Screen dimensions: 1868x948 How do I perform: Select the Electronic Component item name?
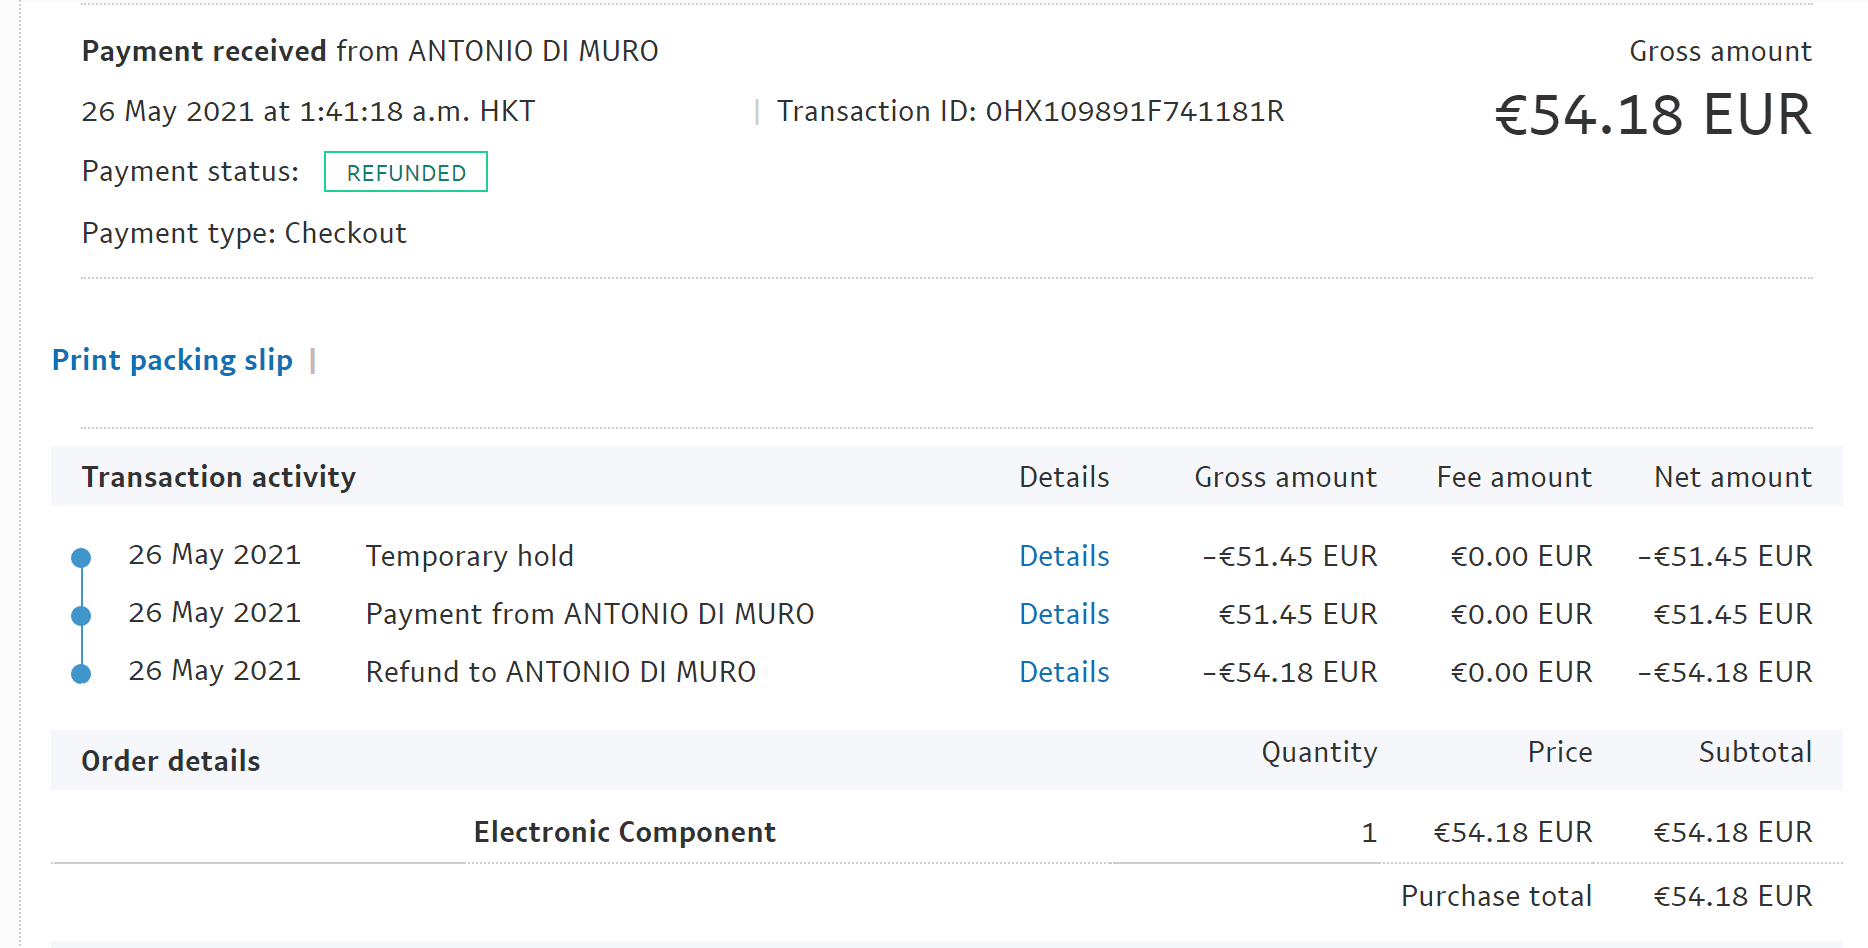click(x=624, y=832)
